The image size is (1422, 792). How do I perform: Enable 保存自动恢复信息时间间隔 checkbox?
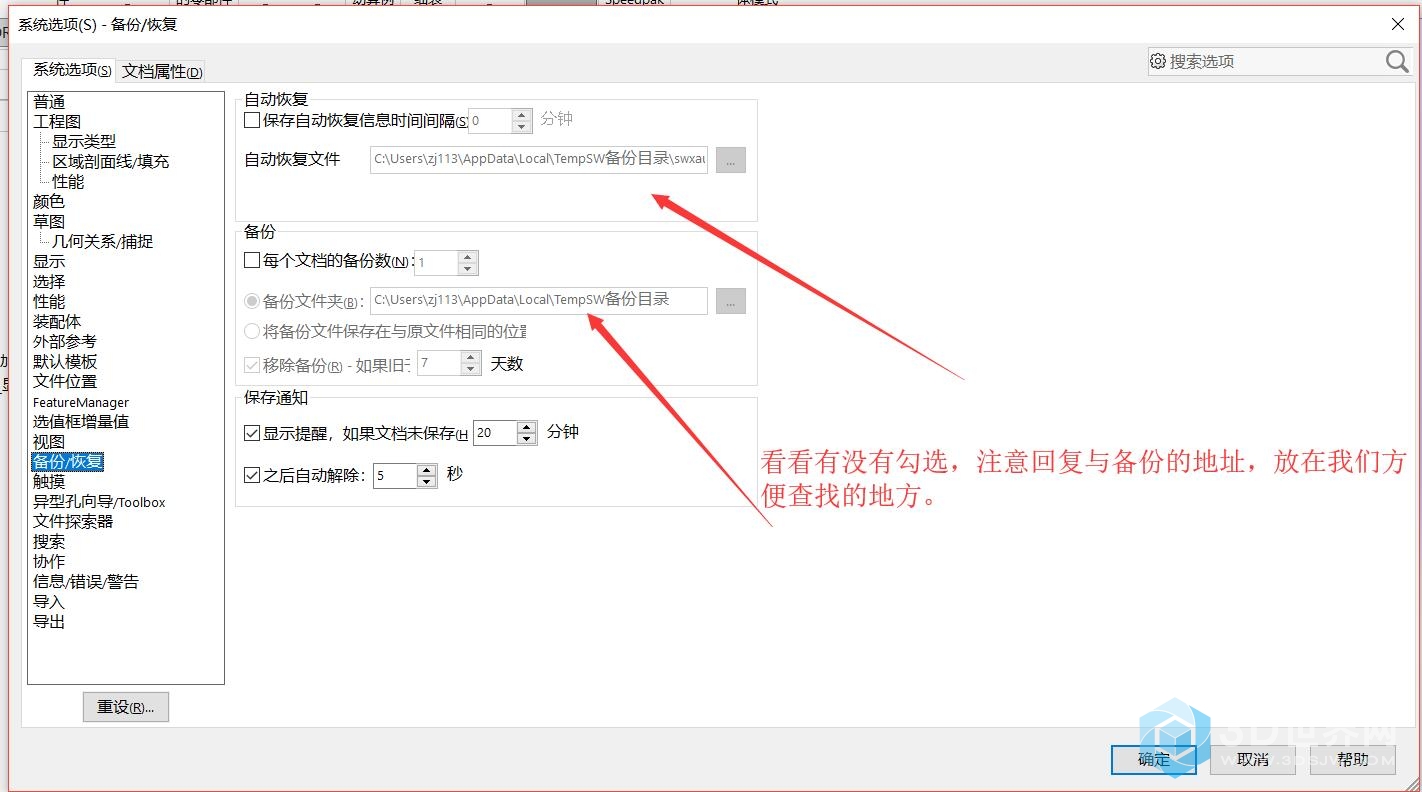click(252, 120)
